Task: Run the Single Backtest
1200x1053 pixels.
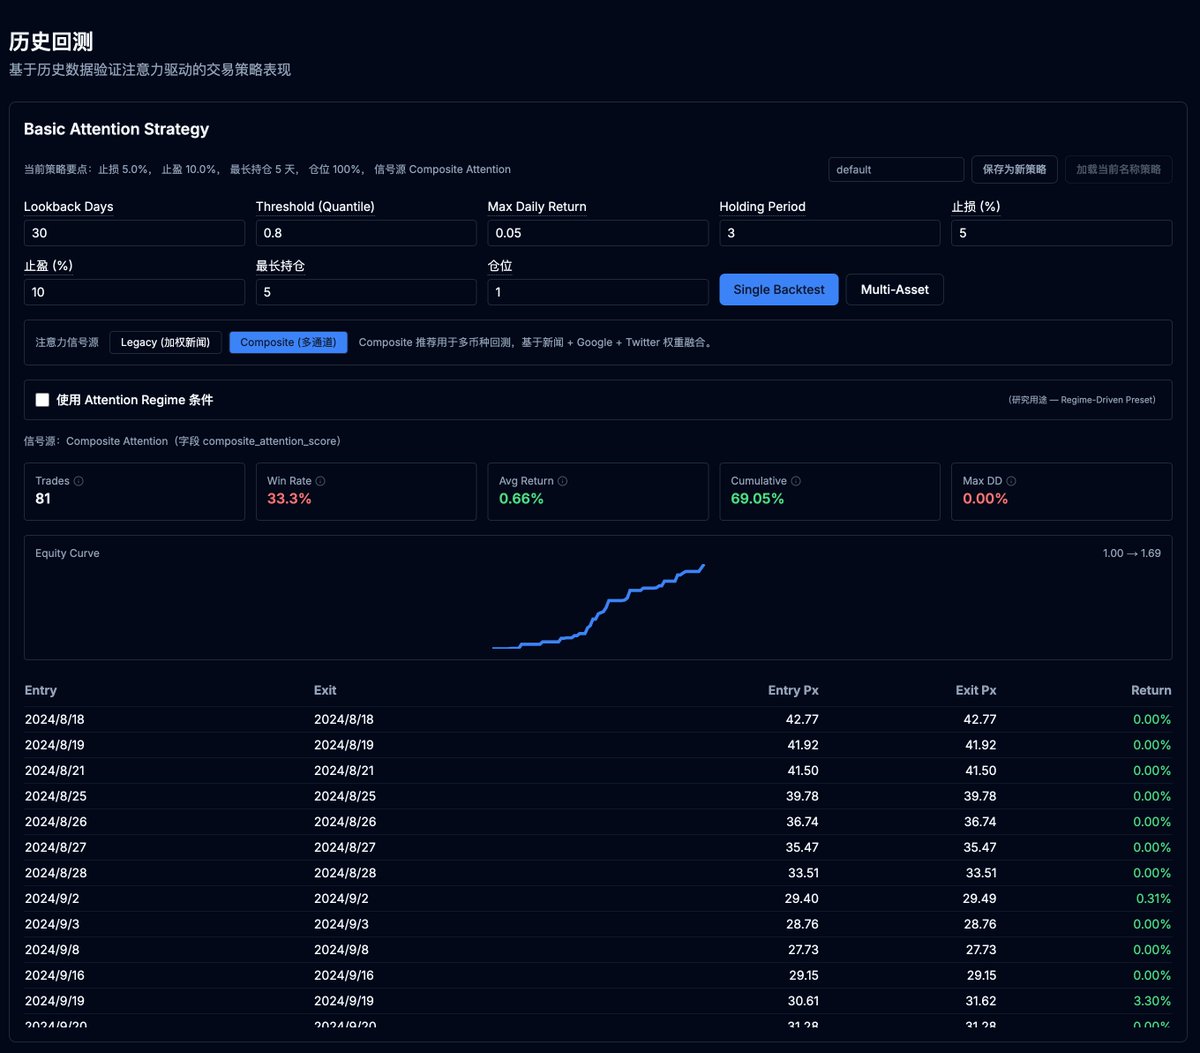Action: [x=779, y=290]
